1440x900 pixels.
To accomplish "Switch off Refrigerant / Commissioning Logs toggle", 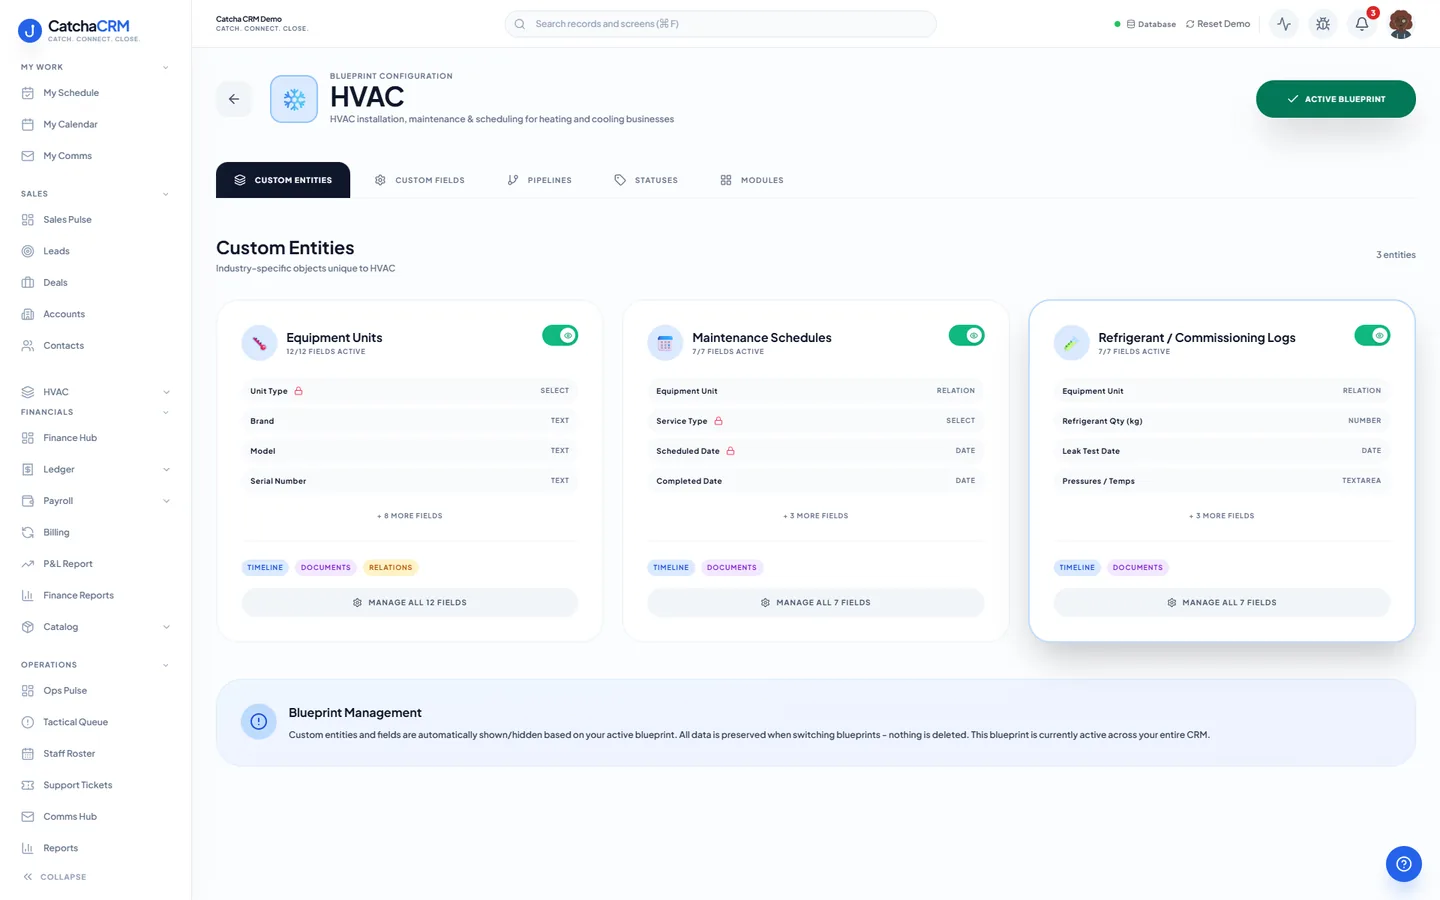I will point(1372,336).
